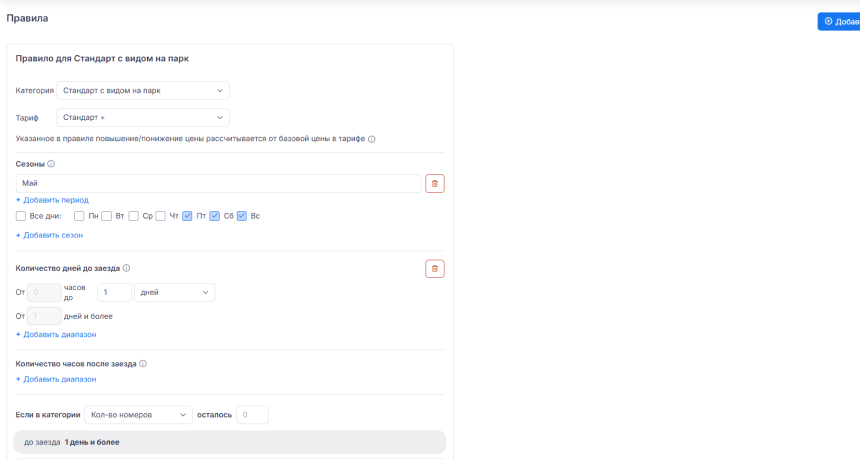Uncheck the Вс weekday box
Viewport: 860px width, 460px height.
(x=242, y=216)
